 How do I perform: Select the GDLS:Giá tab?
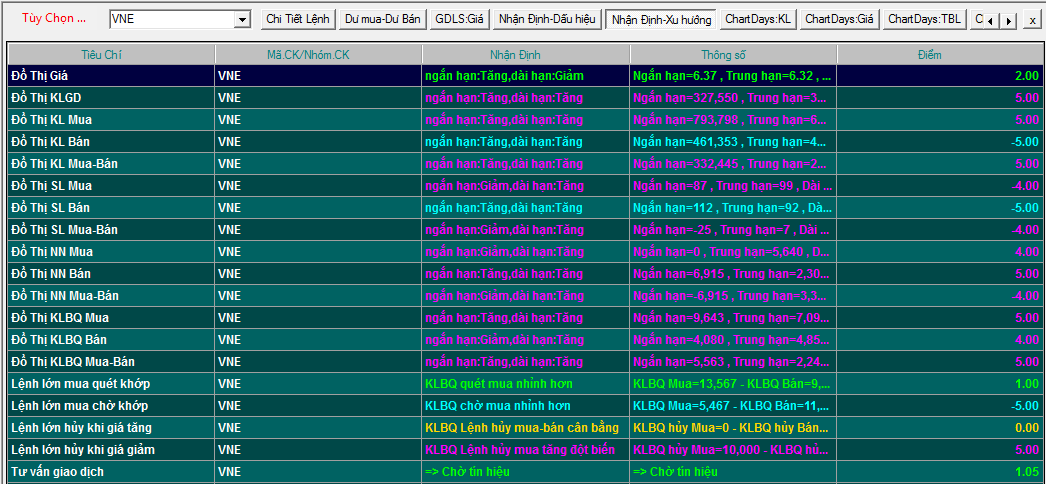click(x=459, y=19)
